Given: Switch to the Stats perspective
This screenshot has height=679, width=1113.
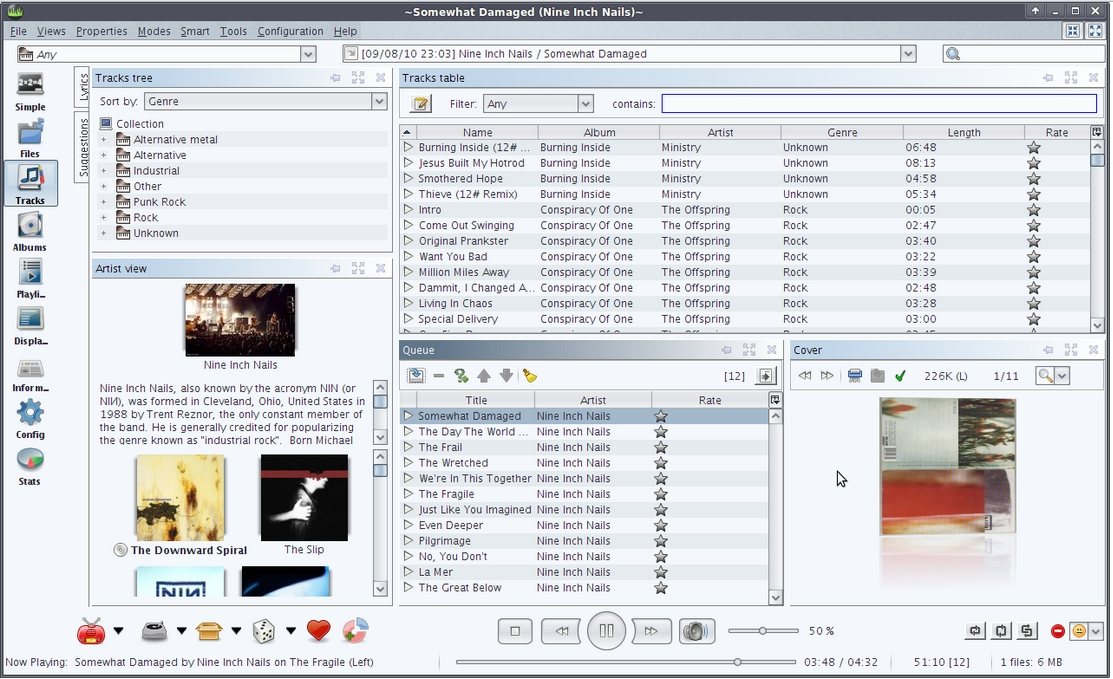Looking at the screenshot, I should pos(30,466).
